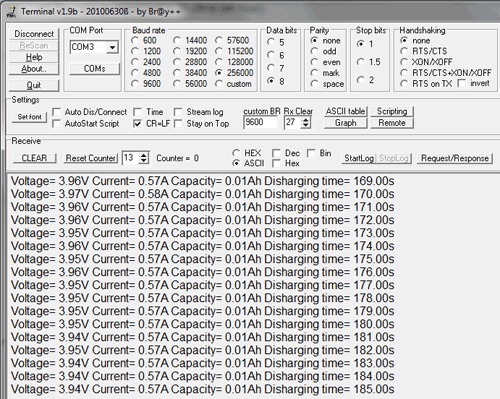Open the Graph window

346,123
